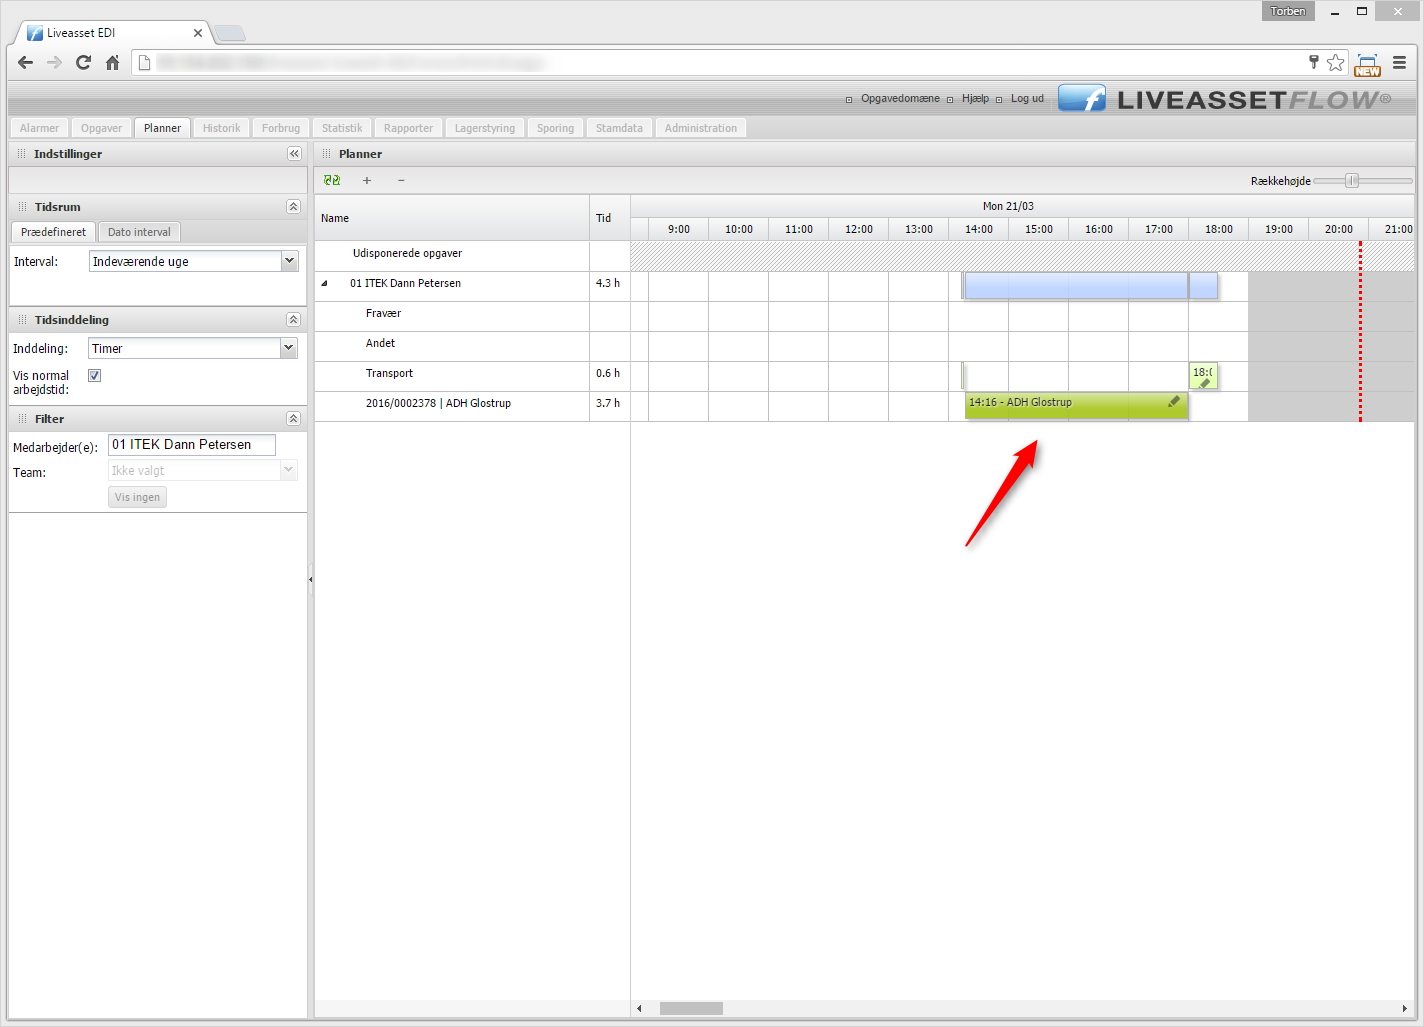Open the Inddeling dropdown
Viewport: 1424px width, 1027px height.
point(288,348)
